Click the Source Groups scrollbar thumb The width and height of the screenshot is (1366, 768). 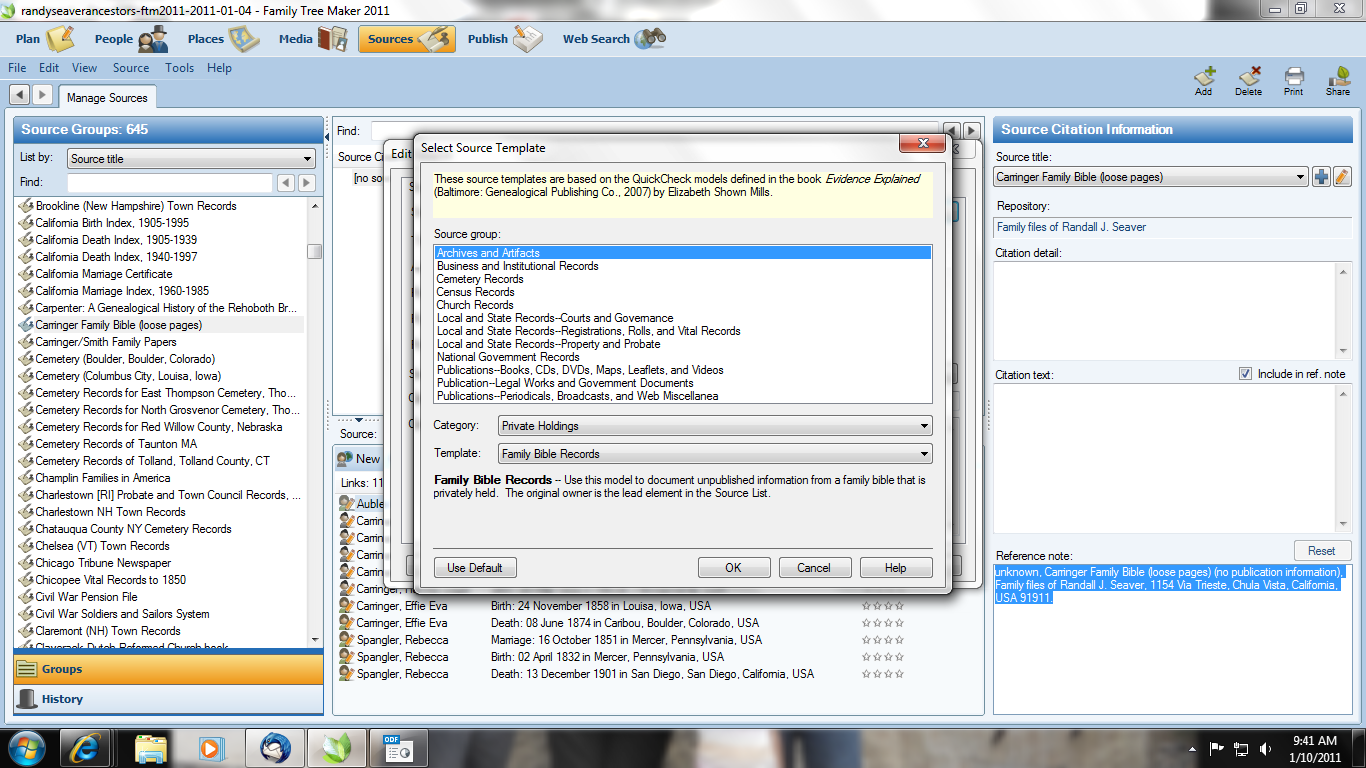click(314, 251)
